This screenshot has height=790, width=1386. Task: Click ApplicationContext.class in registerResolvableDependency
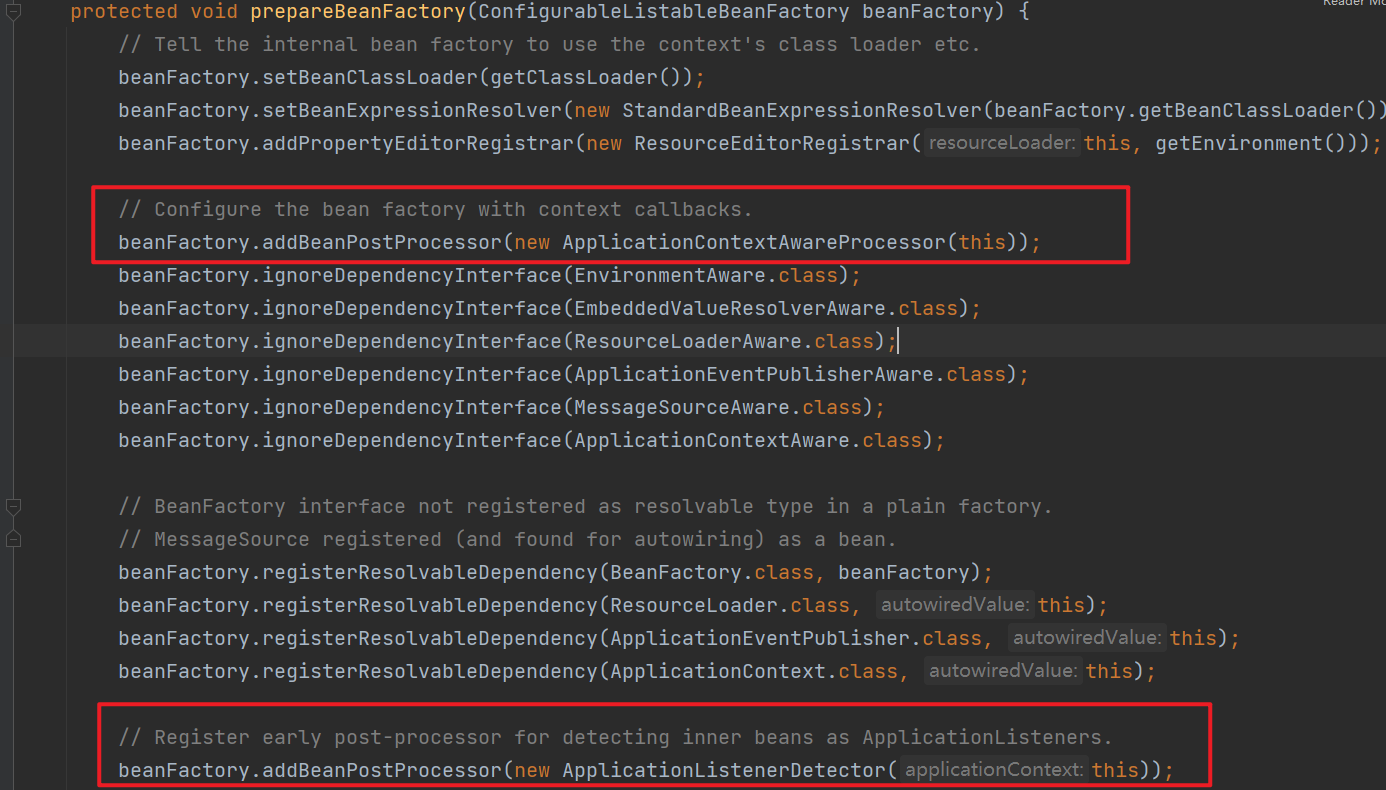coord(754,671)
